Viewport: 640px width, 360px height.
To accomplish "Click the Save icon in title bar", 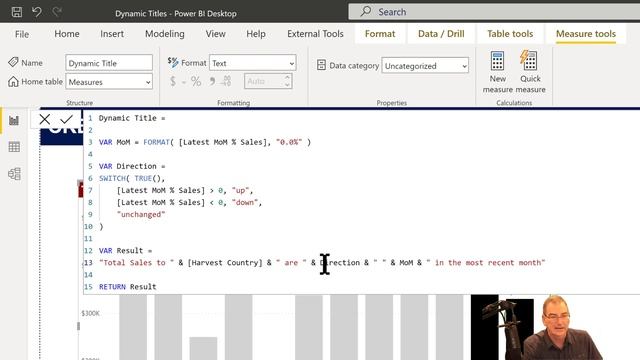I will point(17,12).
